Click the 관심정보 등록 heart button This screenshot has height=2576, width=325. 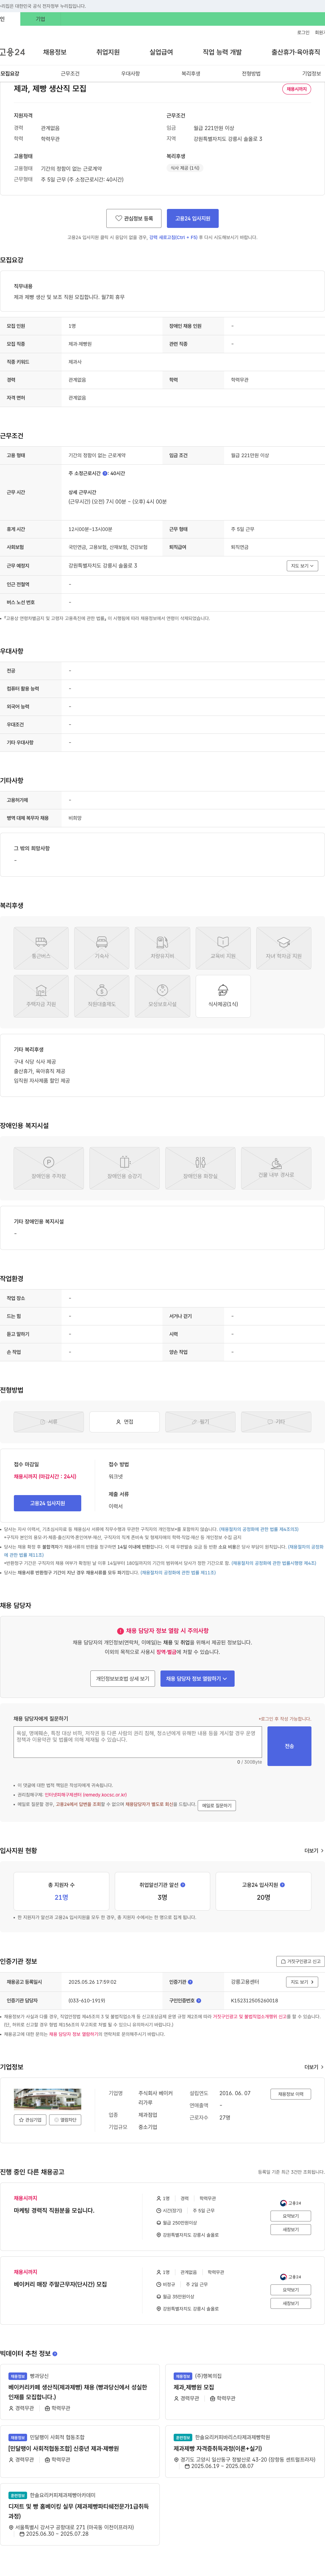[x=134, y=218]
